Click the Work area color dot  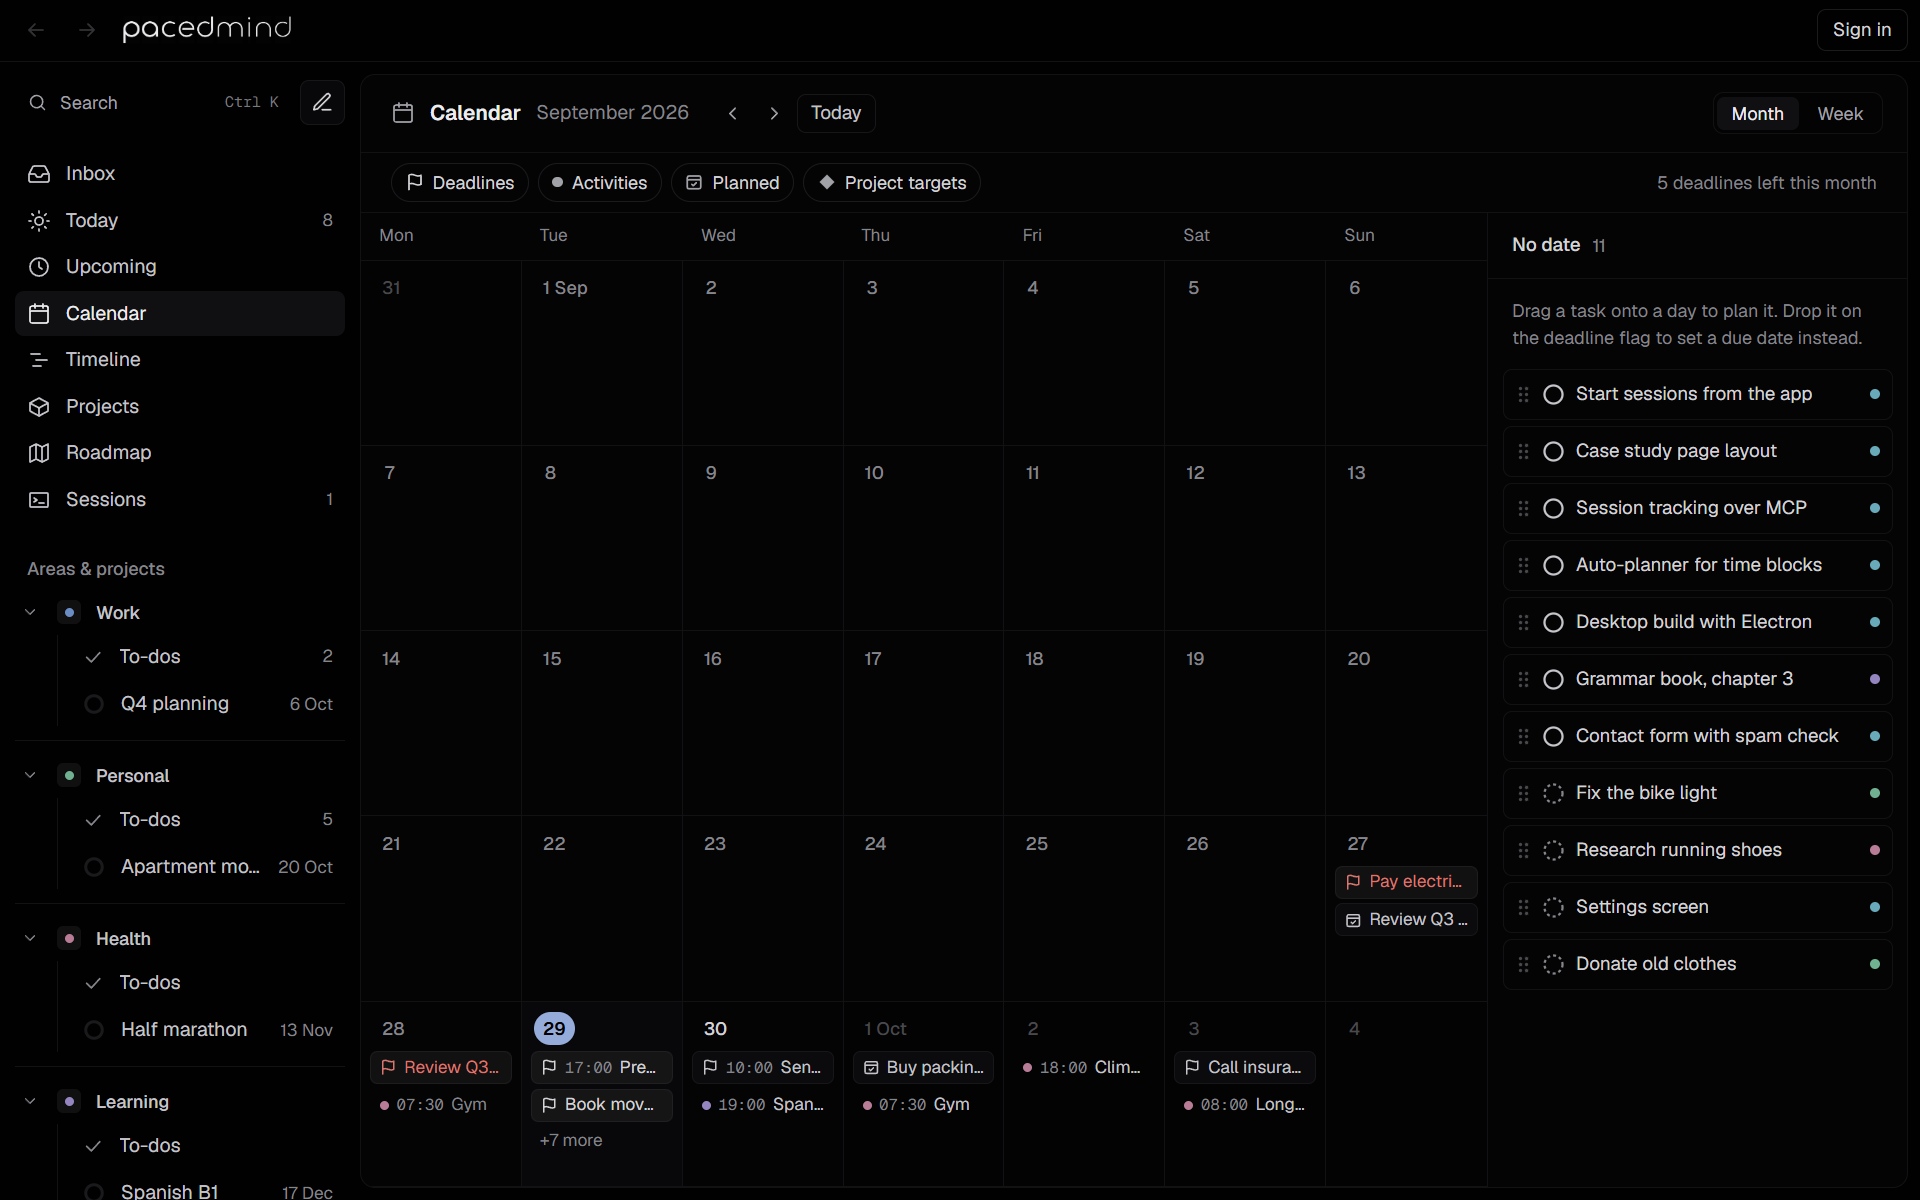(69, 612)
